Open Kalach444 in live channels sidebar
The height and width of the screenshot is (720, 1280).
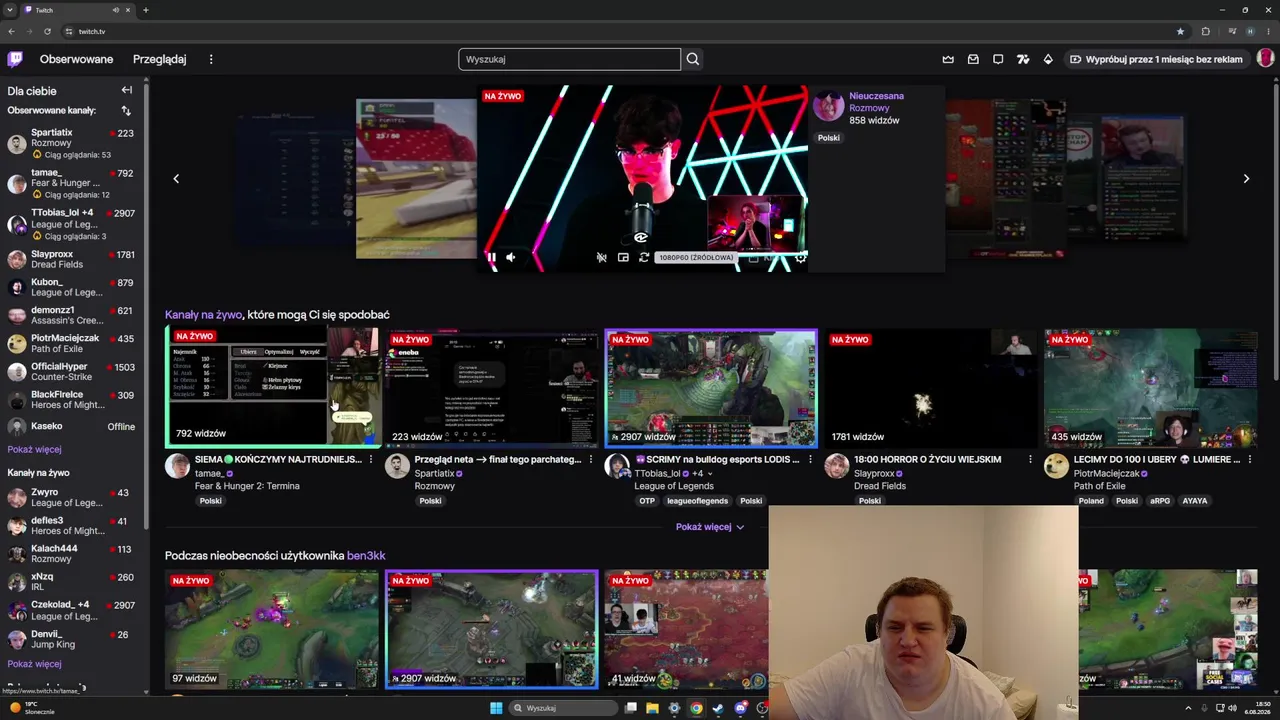pos(70,553)
